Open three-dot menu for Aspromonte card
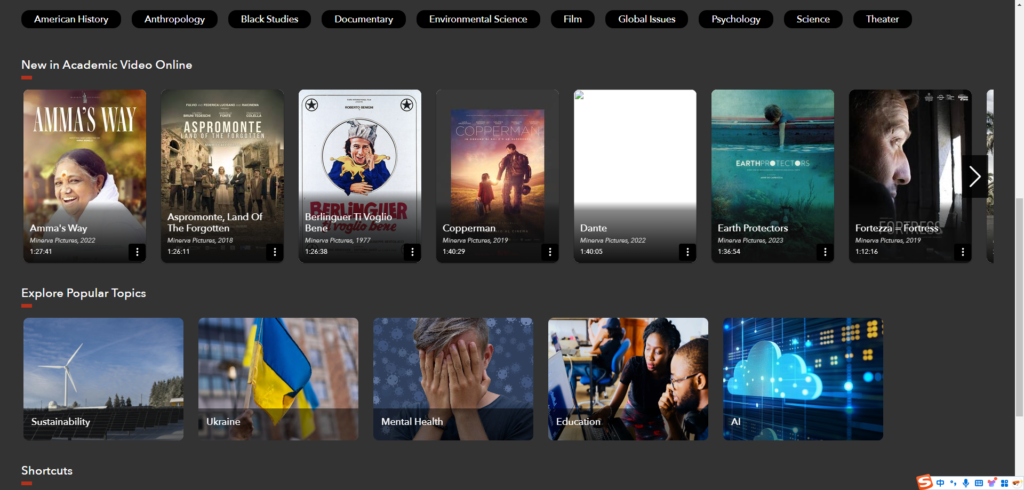 [274, 252]
